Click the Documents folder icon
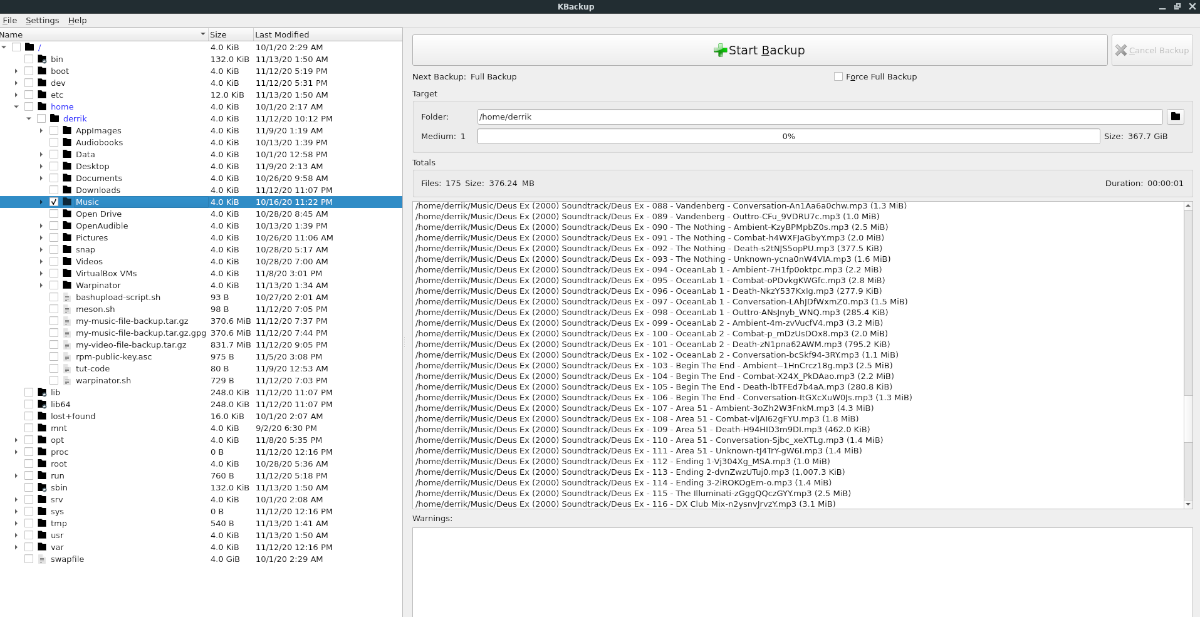This screenshot has width=1200, height=617. (67, 178)
